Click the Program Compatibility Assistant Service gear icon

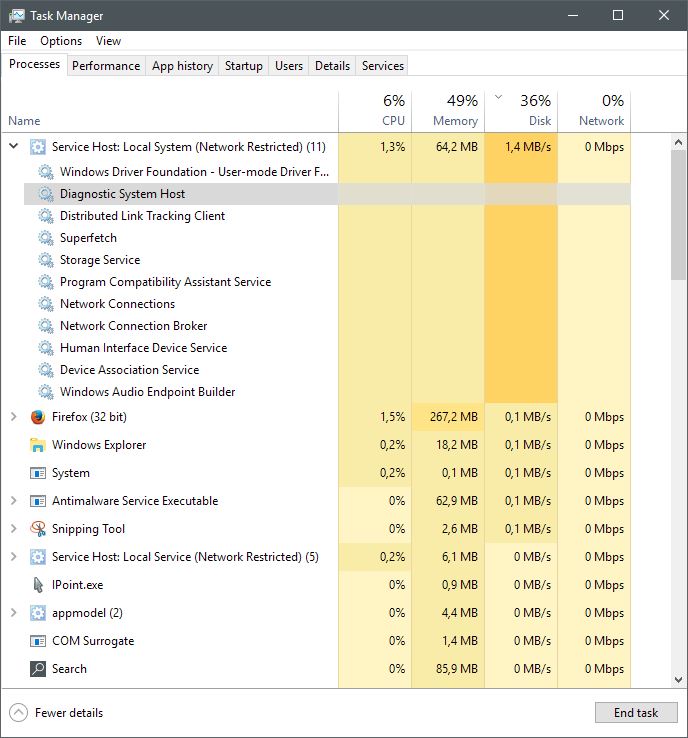tap(46, 282)
